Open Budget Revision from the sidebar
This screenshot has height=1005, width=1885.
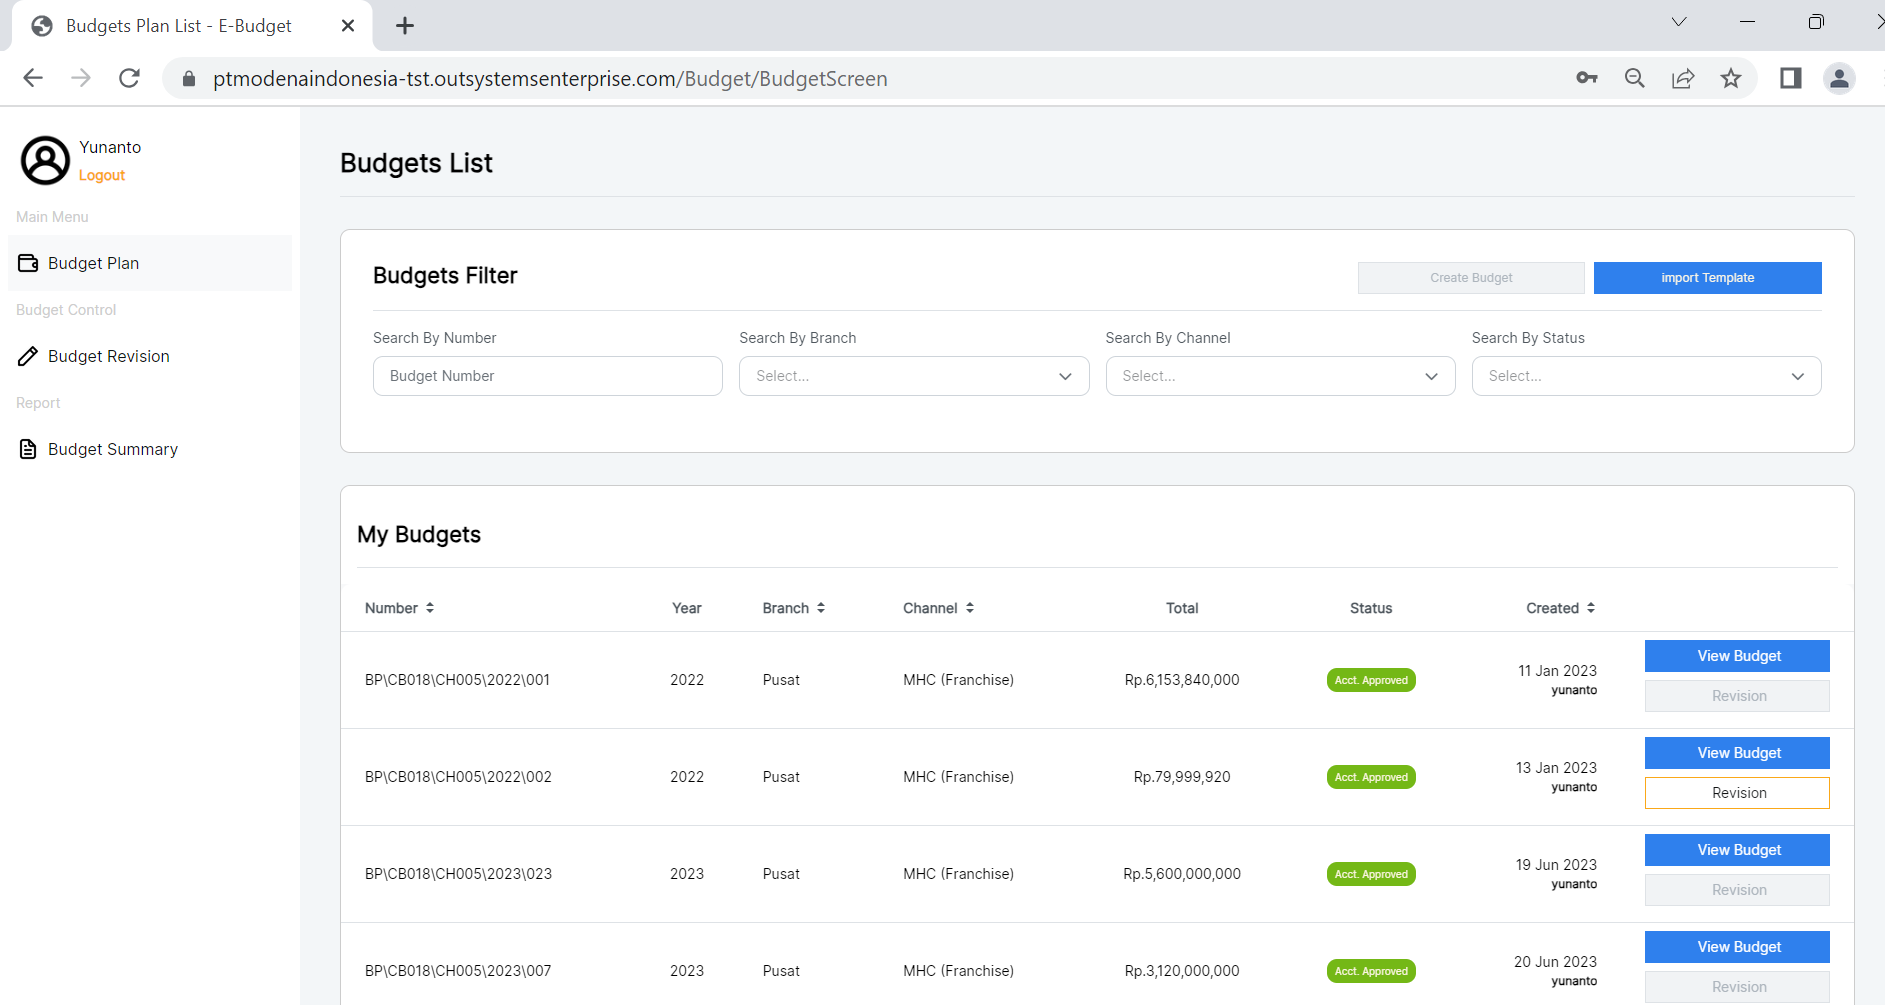click(108, 356)
